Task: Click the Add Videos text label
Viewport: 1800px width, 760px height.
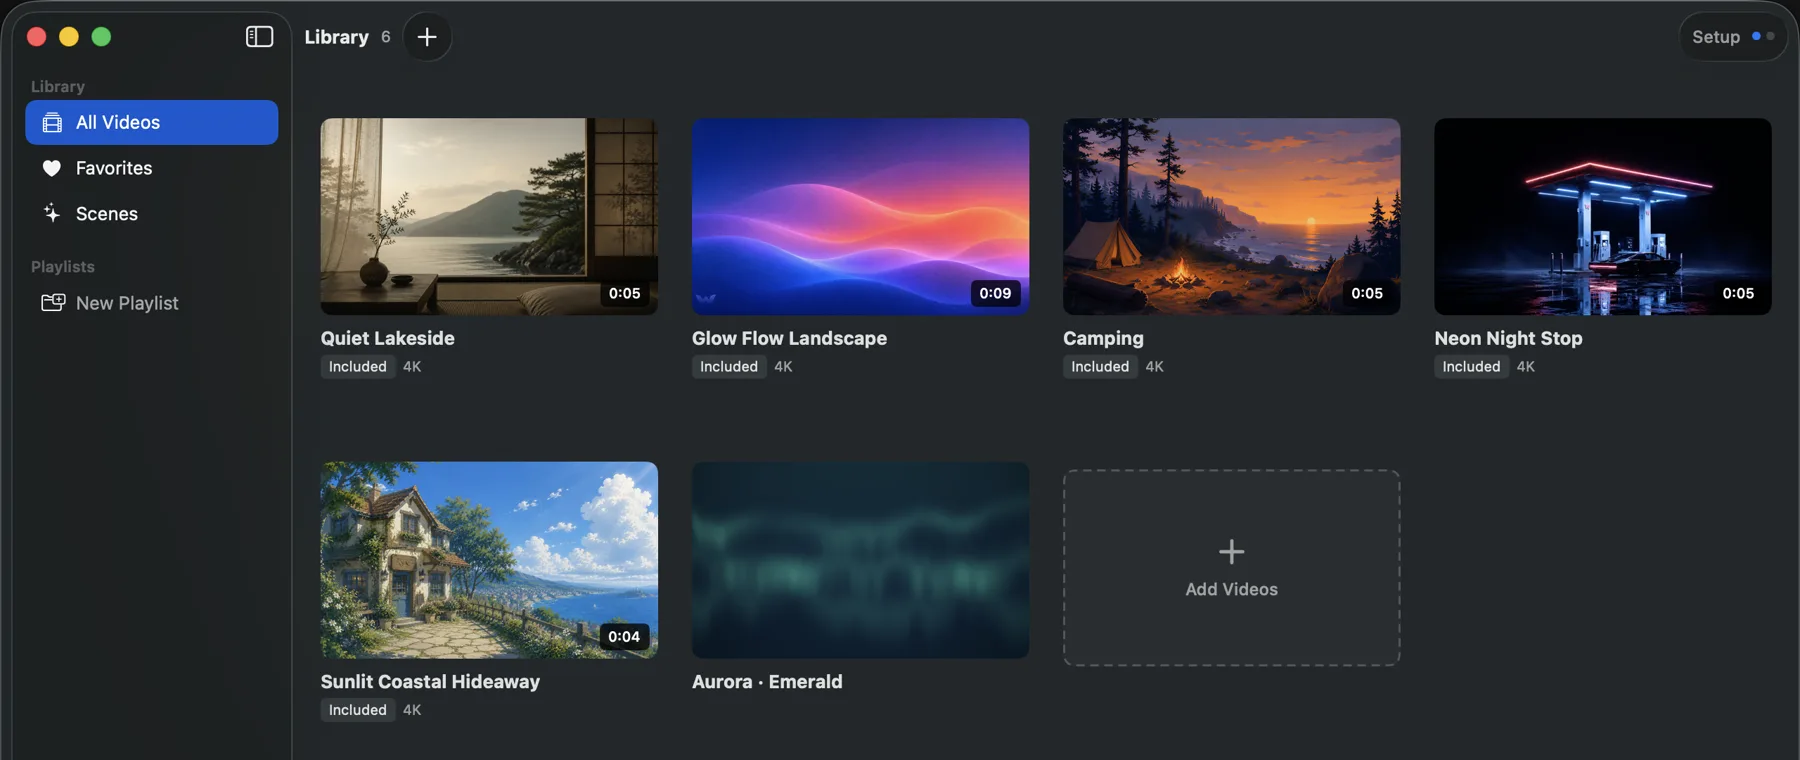Action: (1231, 590)
